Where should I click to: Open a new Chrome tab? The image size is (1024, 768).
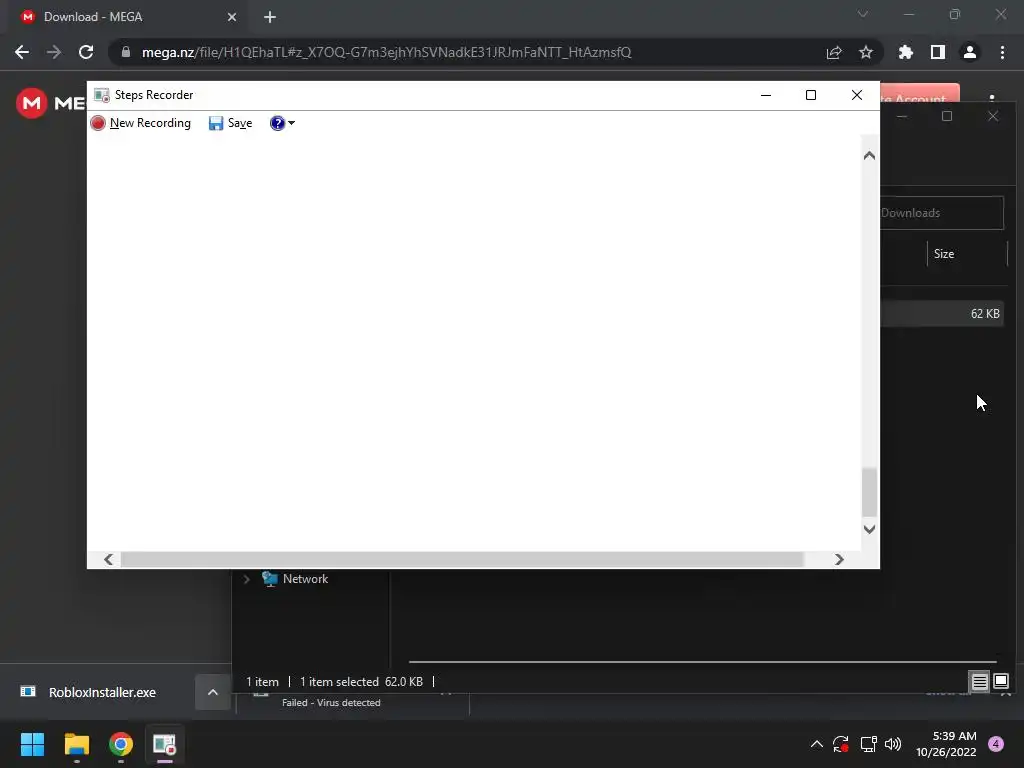coord(270,17)
